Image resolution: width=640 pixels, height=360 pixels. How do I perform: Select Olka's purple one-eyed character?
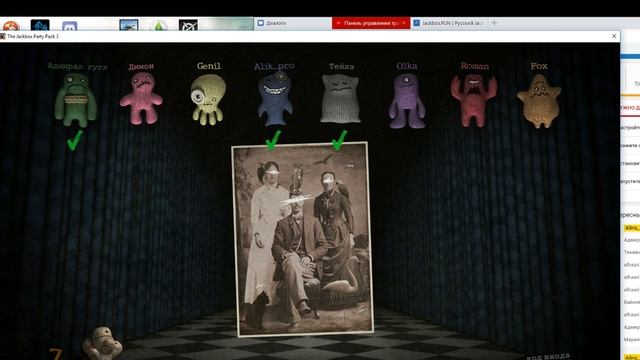[407, 100]
